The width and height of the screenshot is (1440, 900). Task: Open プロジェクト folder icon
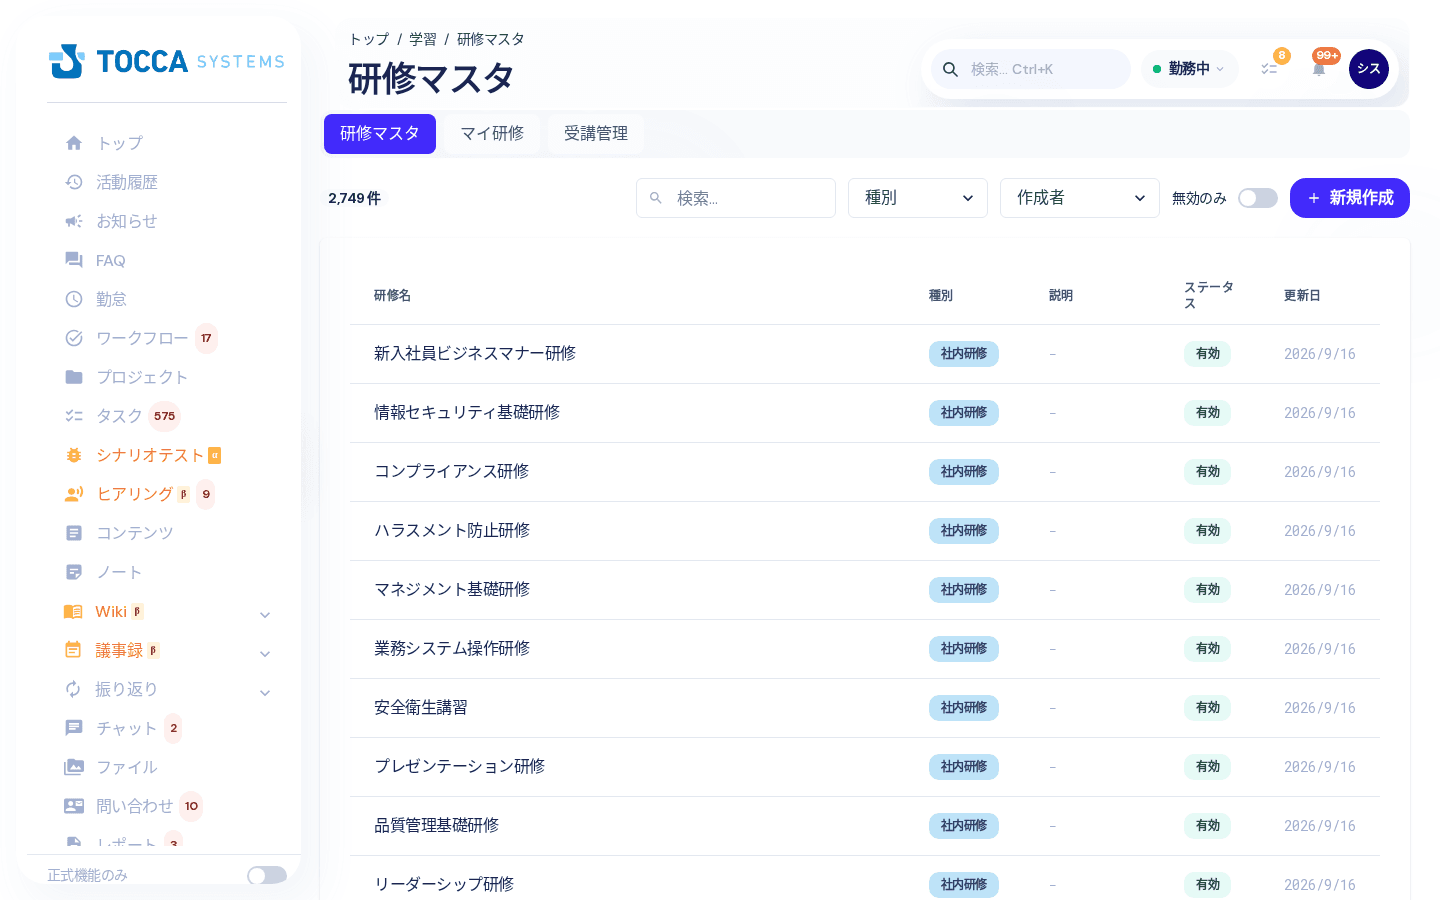point(74,377)
